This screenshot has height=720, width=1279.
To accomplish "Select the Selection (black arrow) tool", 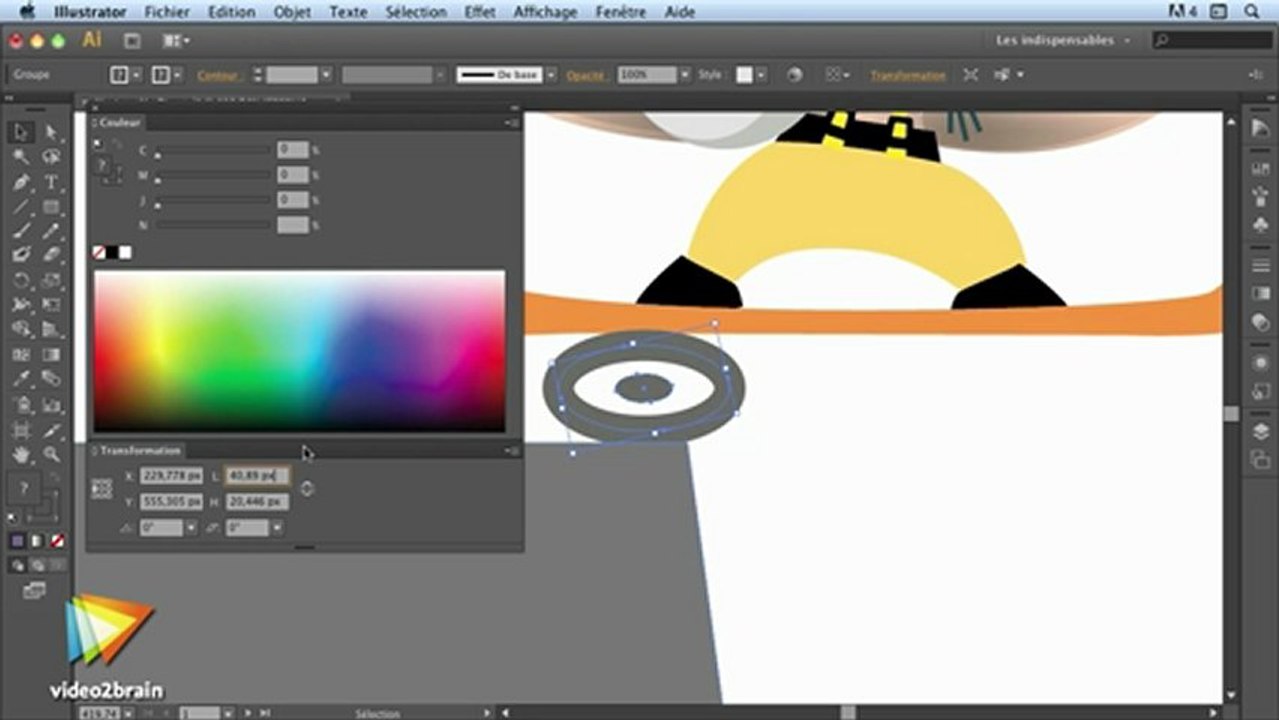I will 22,132.
